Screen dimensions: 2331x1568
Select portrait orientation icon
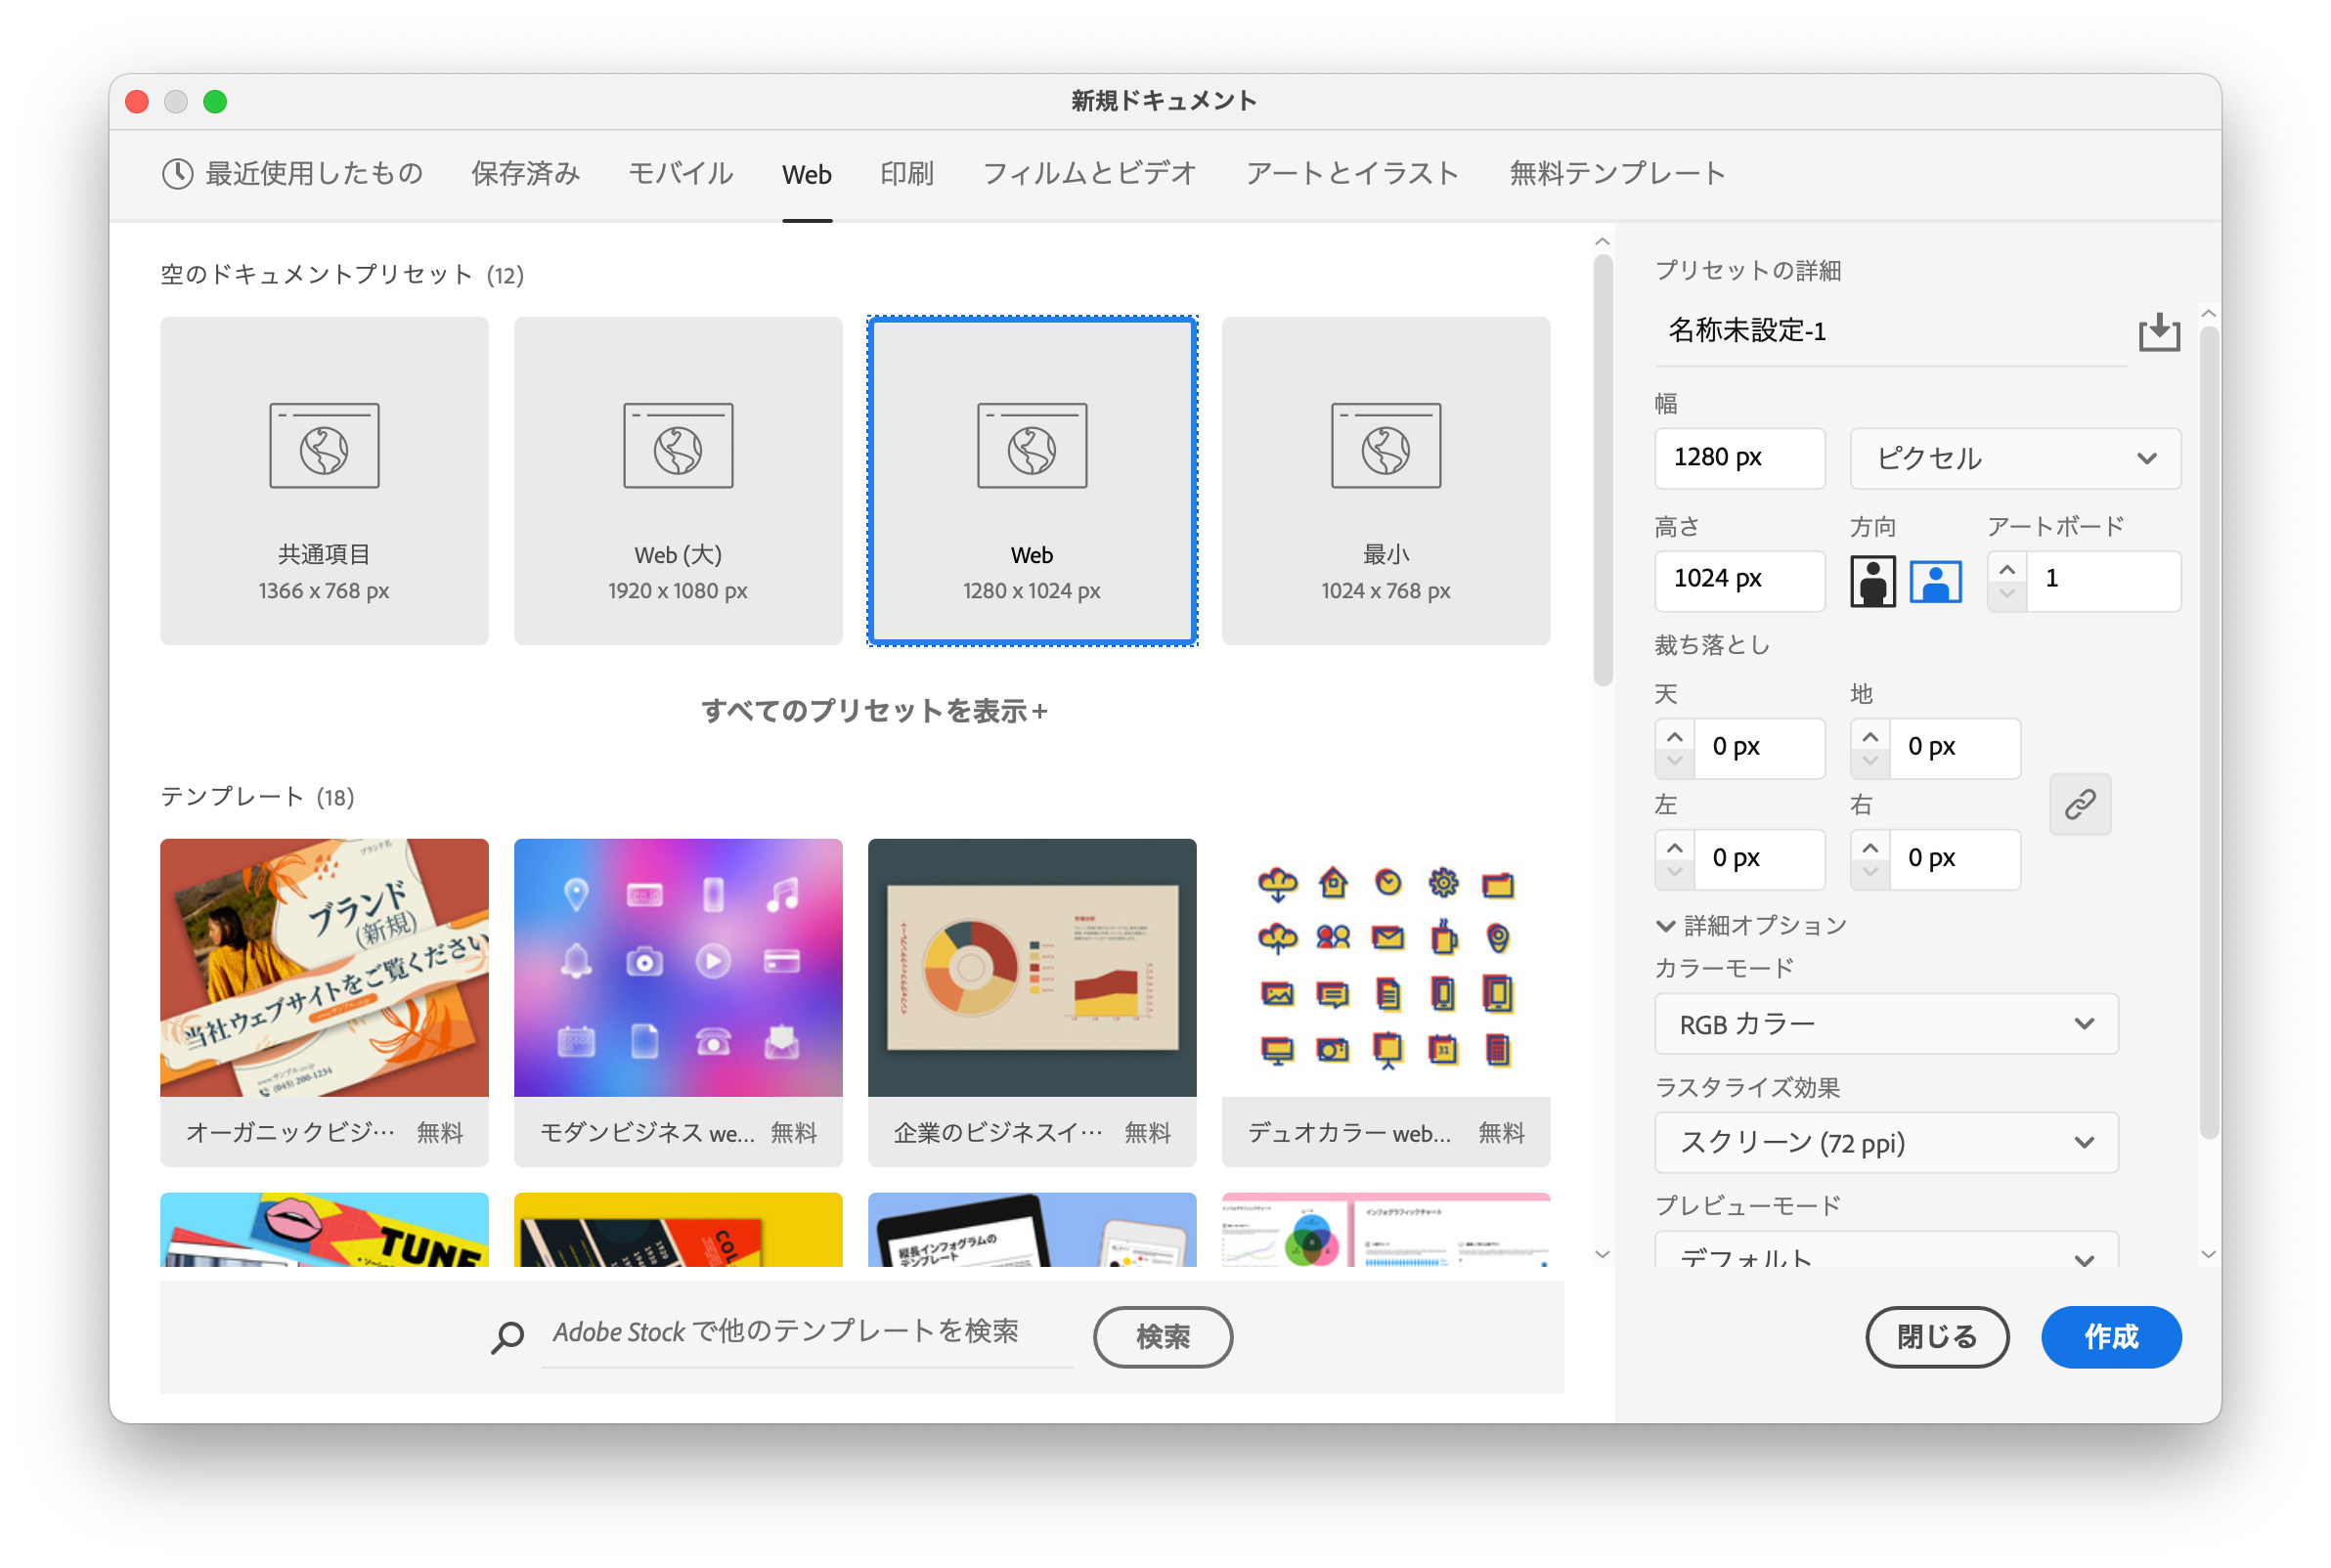point(1872,581)
